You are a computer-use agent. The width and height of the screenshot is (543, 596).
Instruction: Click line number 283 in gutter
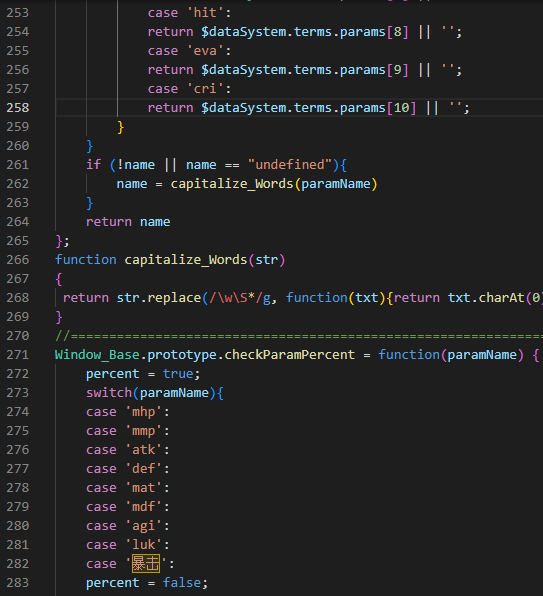click(x=17, y=583)
